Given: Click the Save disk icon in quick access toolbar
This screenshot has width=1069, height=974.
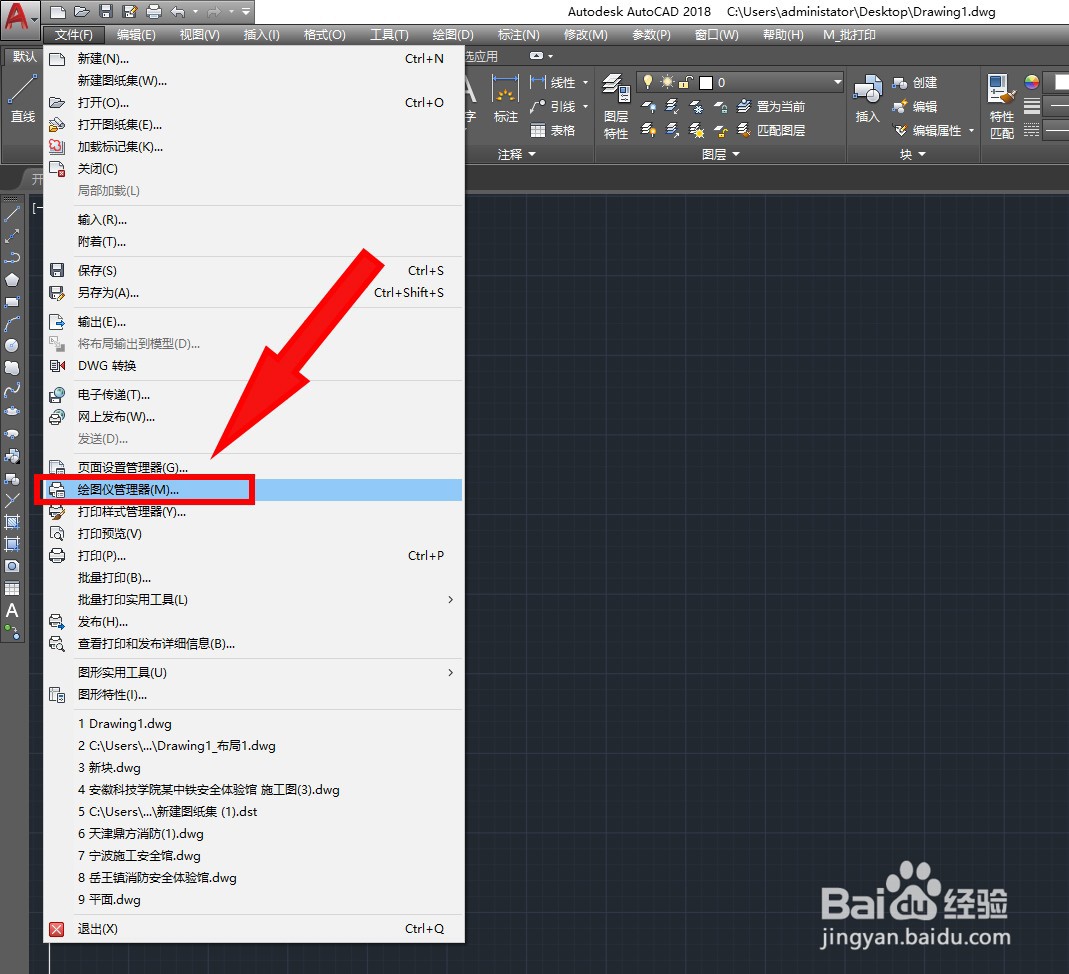Looking at the screenshot, I should (x=106, y=12).
